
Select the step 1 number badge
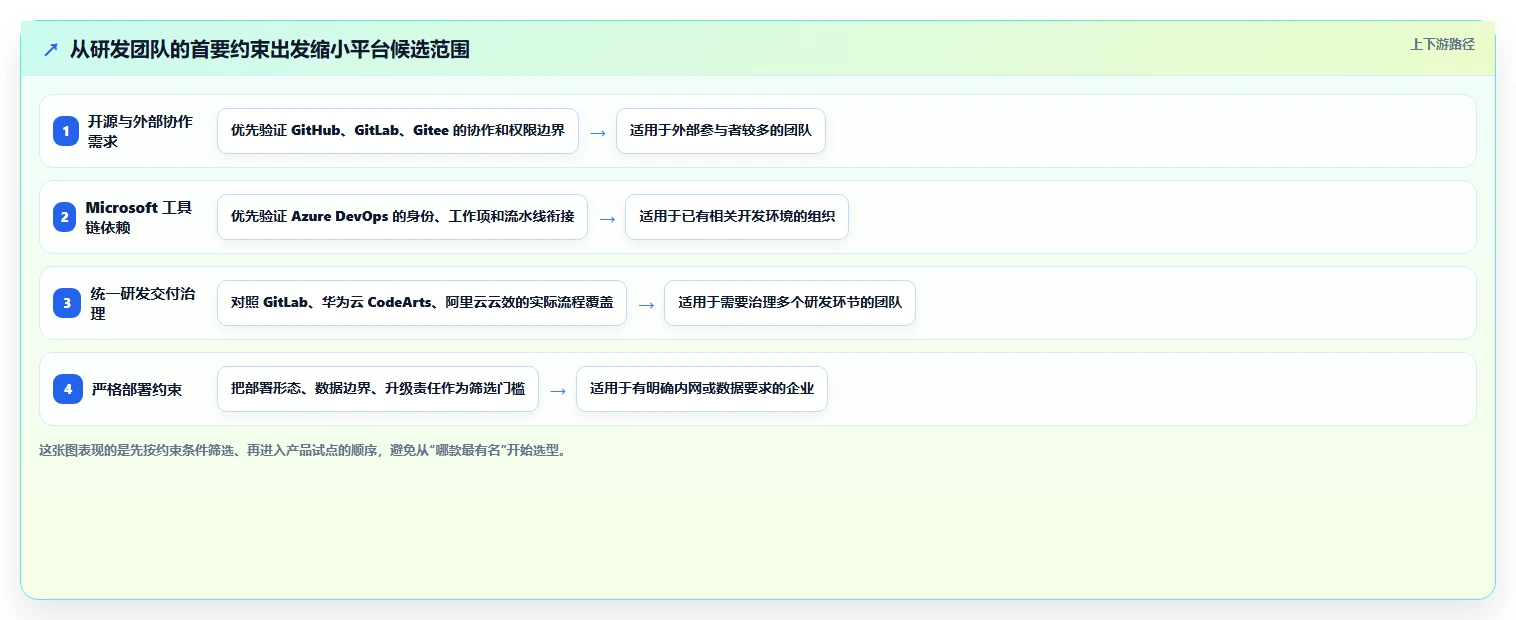66,131
